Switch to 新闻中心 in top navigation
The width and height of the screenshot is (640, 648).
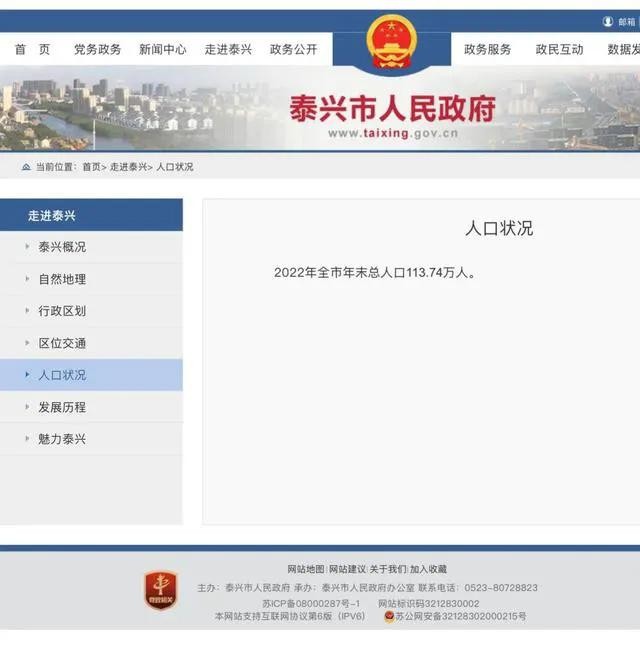[x=162, y=50]
